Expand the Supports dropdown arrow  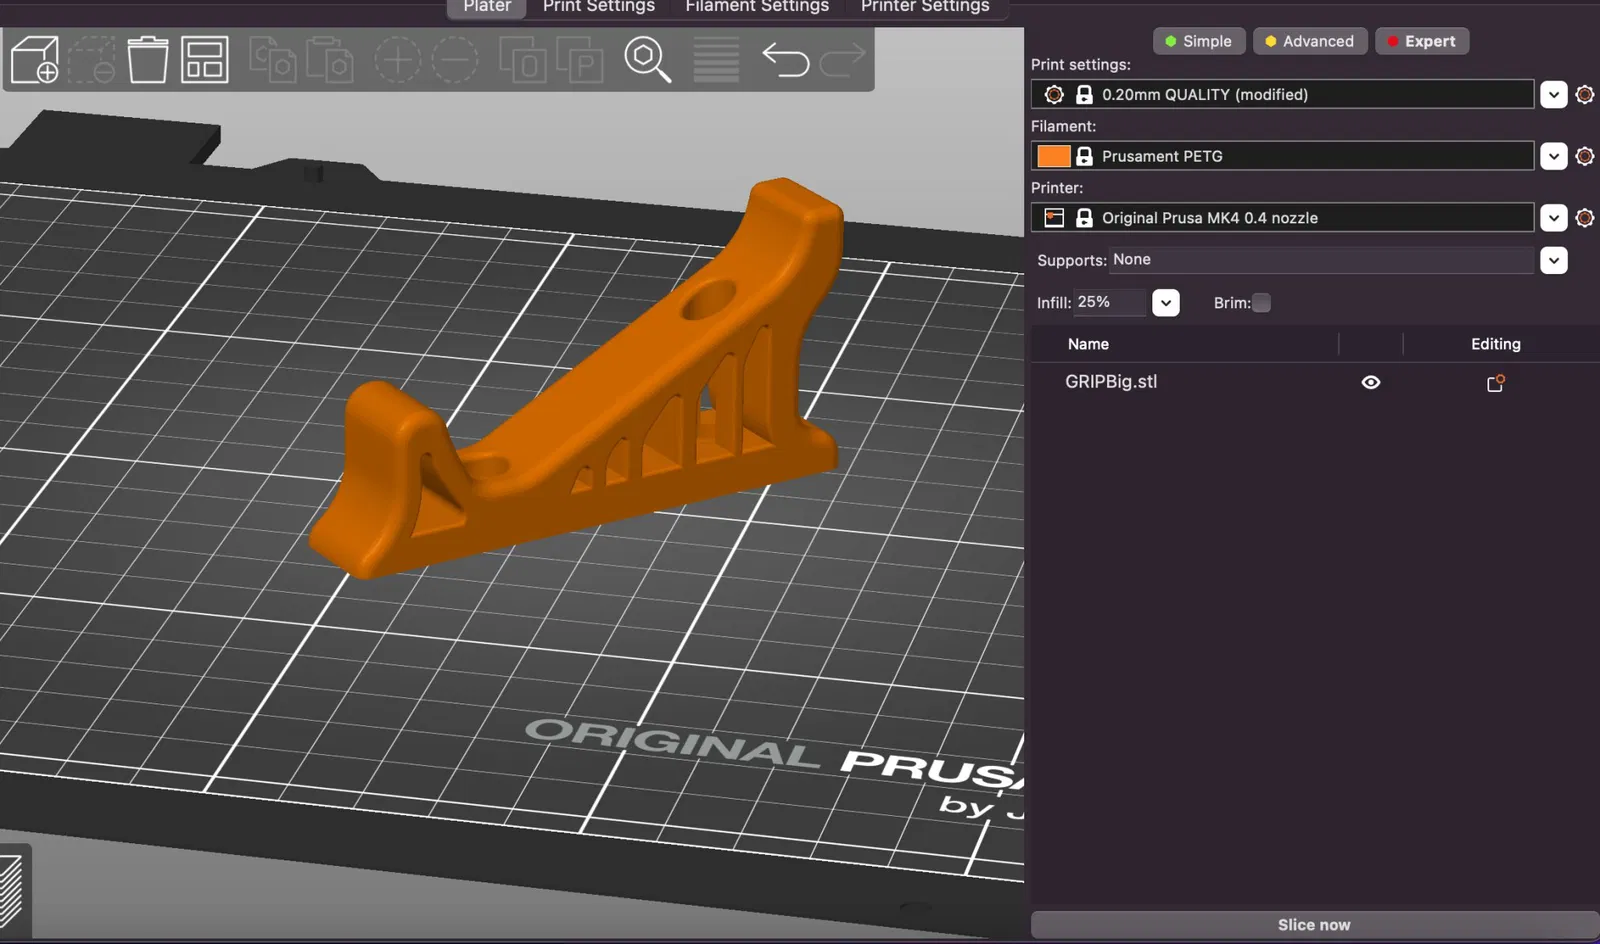(1553, 260)
